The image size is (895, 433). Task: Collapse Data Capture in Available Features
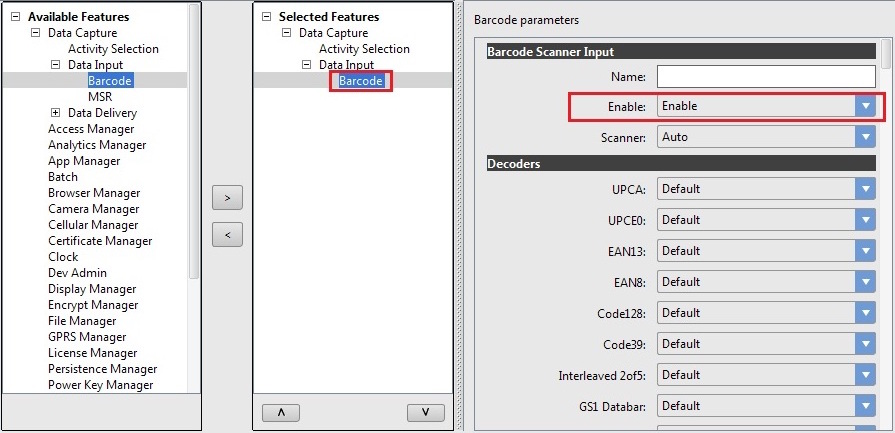36,33
